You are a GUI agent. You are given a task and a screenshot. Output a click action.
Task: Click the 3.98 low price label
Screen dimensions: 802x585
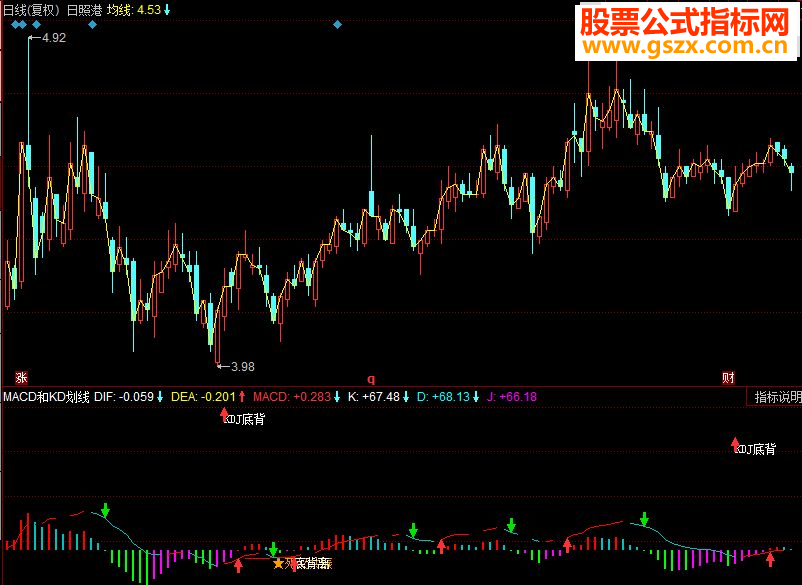[x=242, y=367]
